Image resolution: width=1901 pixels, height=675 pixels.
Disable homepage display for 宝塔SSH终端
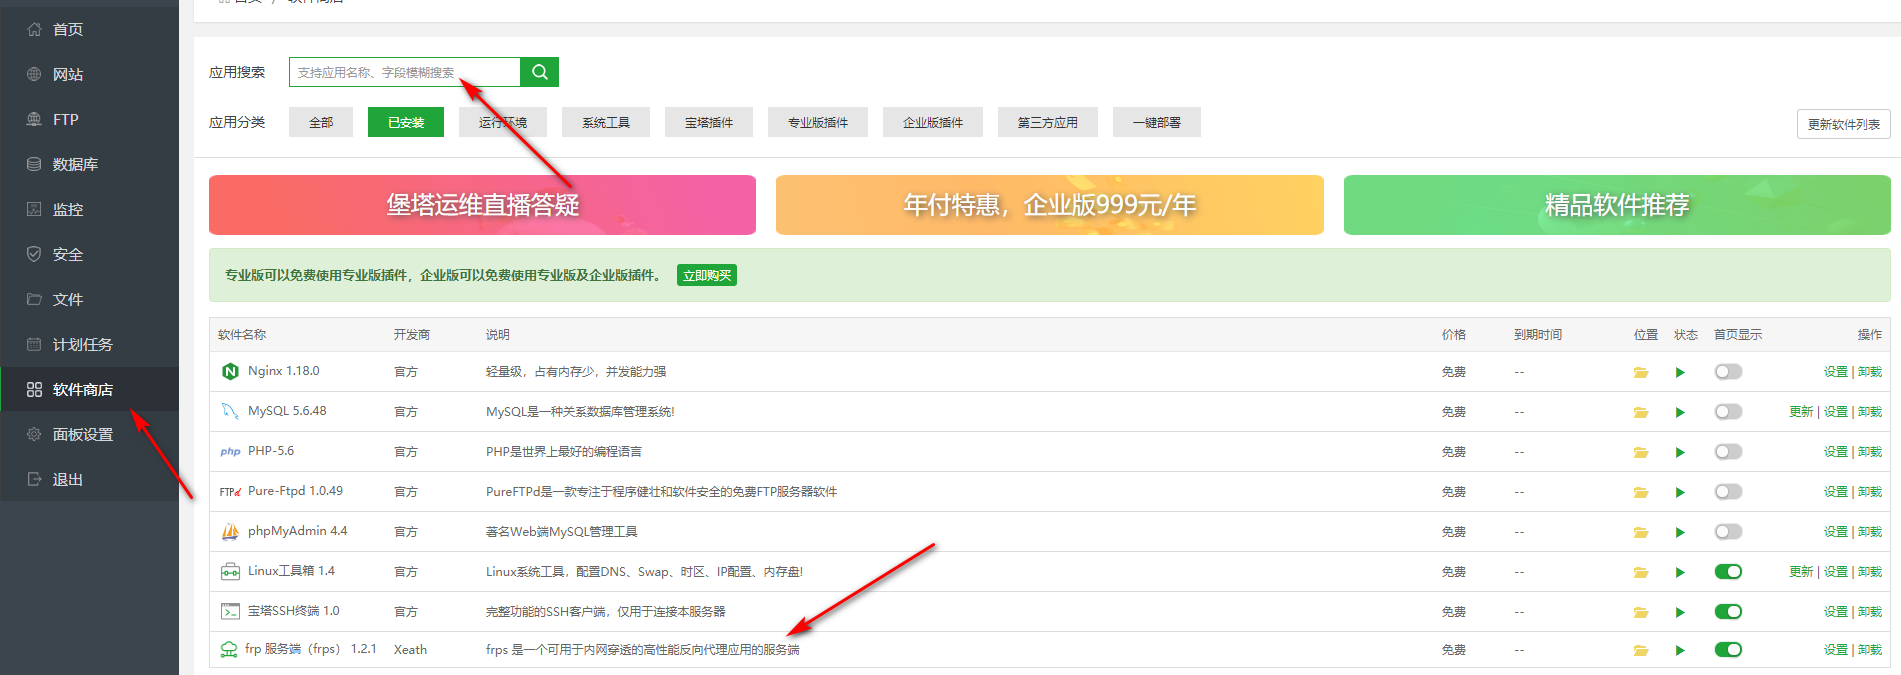[x=1728, y=612]
